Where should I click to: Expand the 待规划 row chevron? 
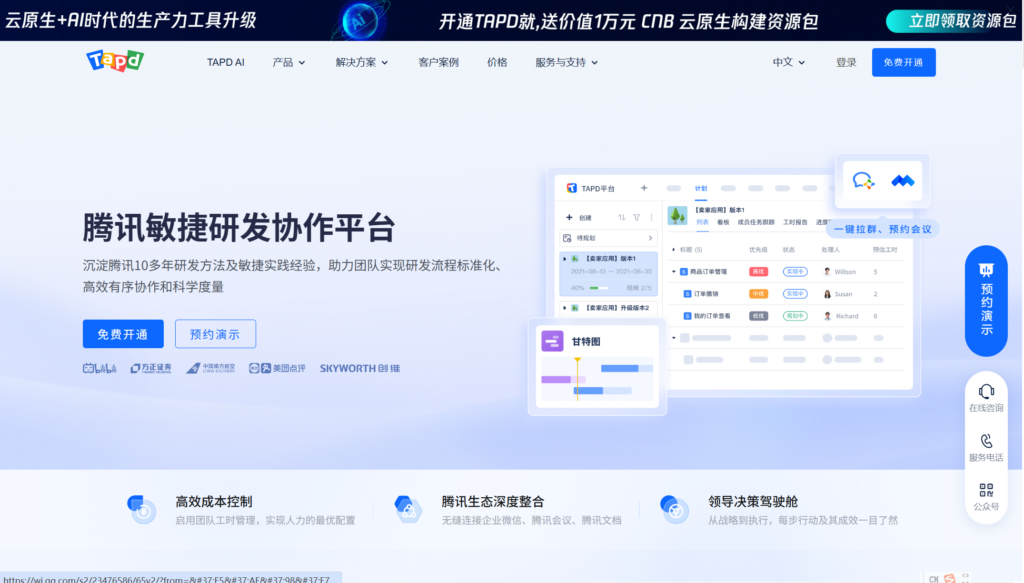(650, 238)
